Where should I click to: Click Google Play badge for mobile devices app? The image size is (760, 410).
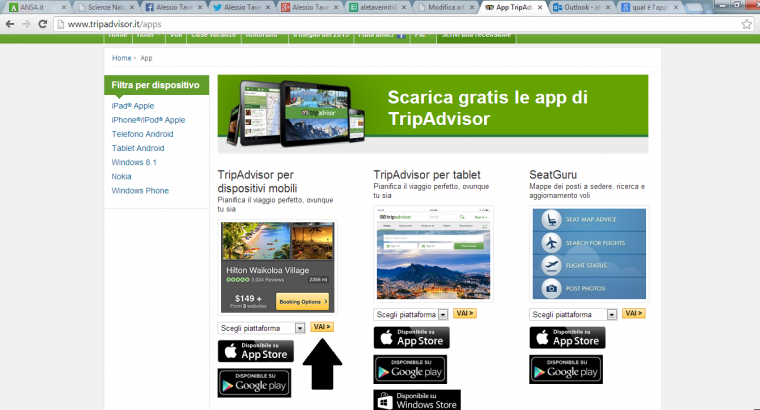pyautogui.click(x=254, y=383)
